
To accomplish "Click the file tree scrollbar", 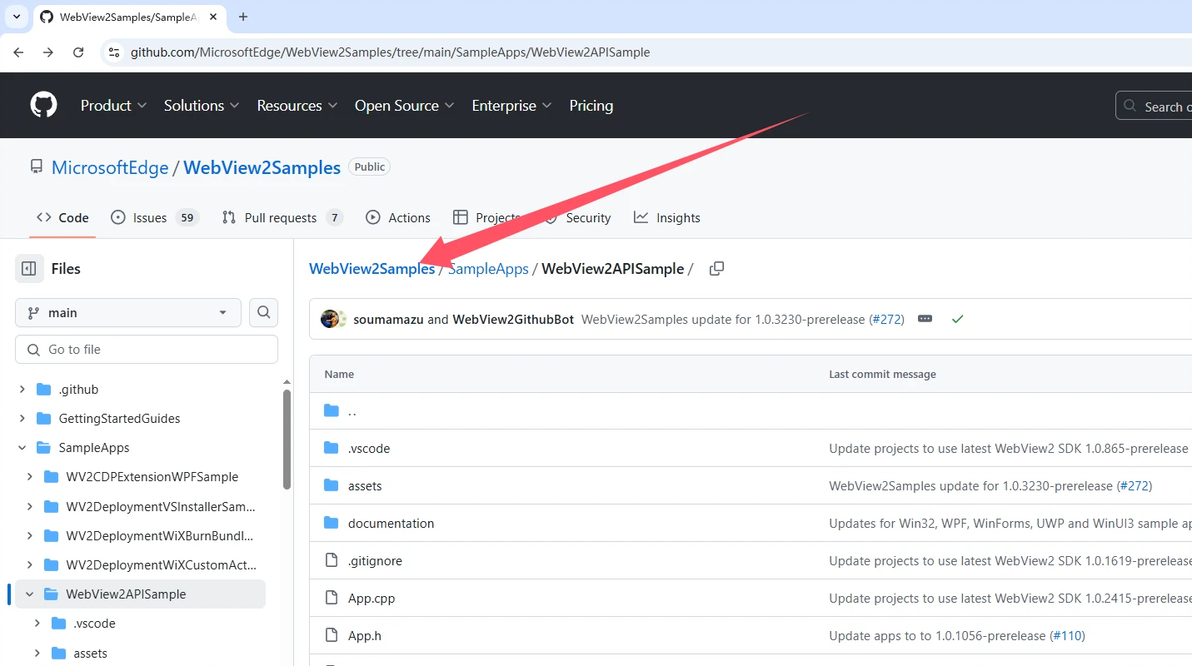I will pyautogui.click(x=287, y=440).
